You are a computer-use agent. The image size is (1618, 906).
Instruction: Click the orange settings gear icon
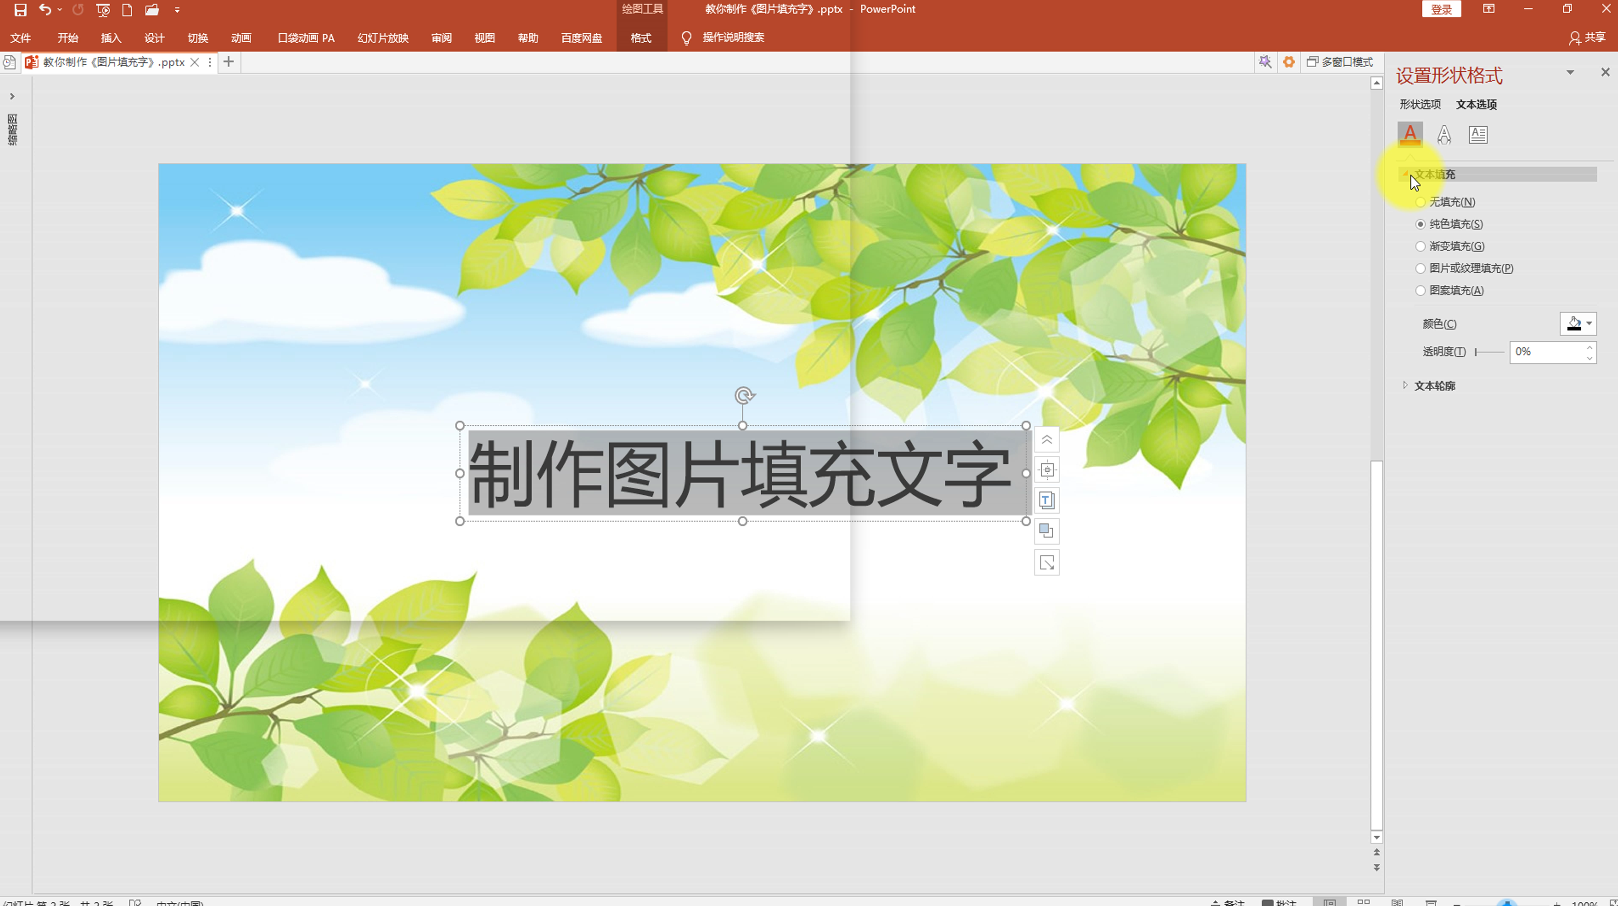tap(1289, 62)
